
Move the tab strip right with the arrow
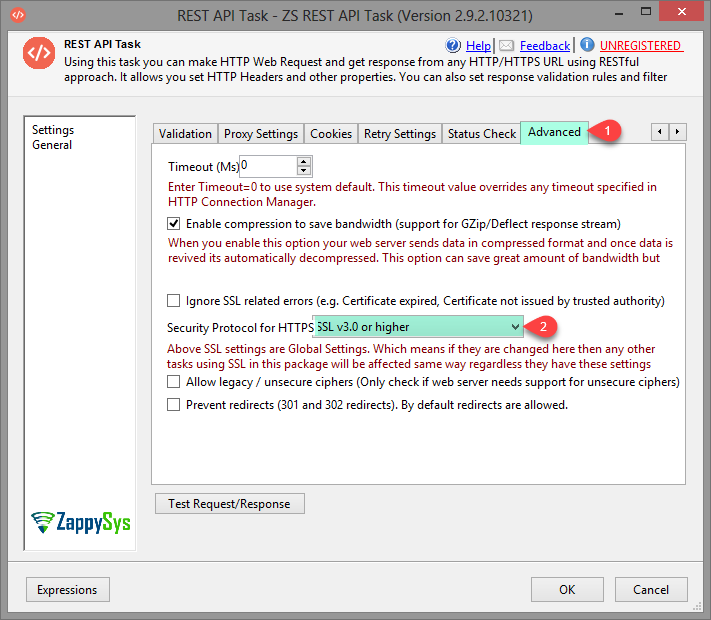[677, 132]
